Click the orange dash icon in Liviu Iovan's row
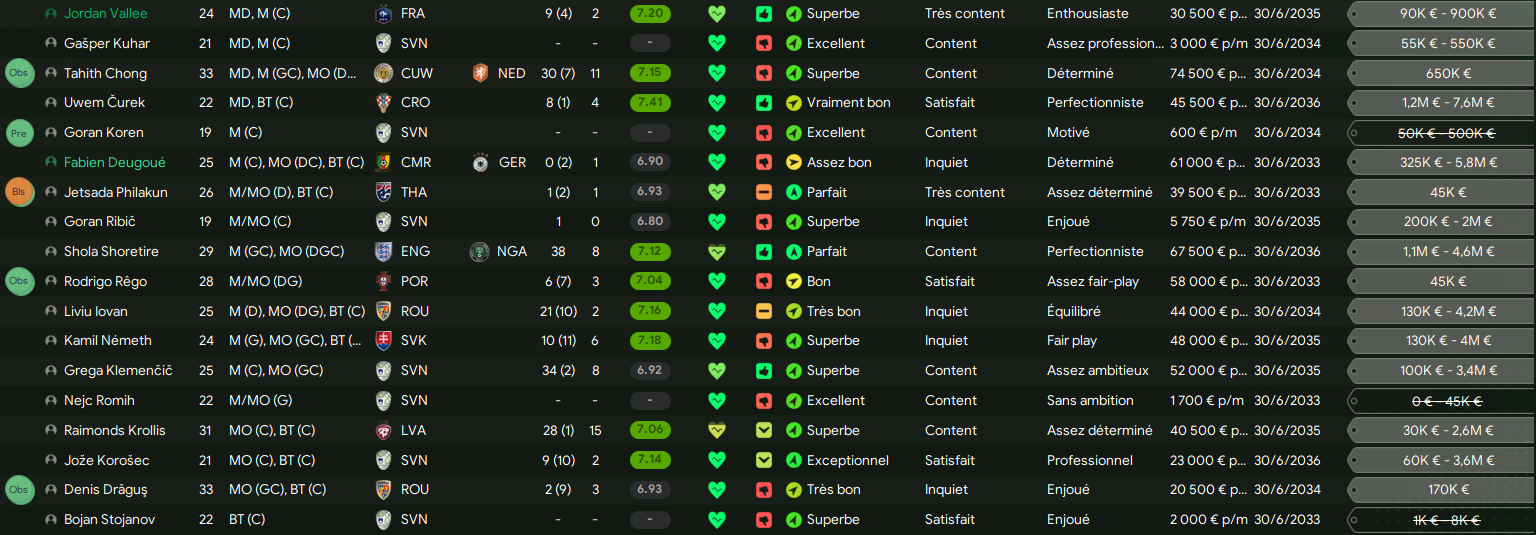 pyautogui.click(x=764, y=312)
